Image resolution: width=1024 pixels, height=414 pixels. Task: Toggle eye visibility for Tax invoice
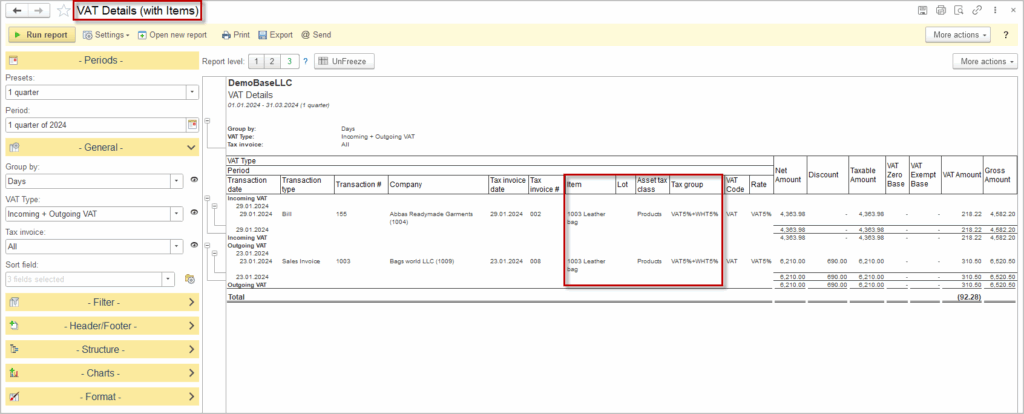[x=193, y=245]
